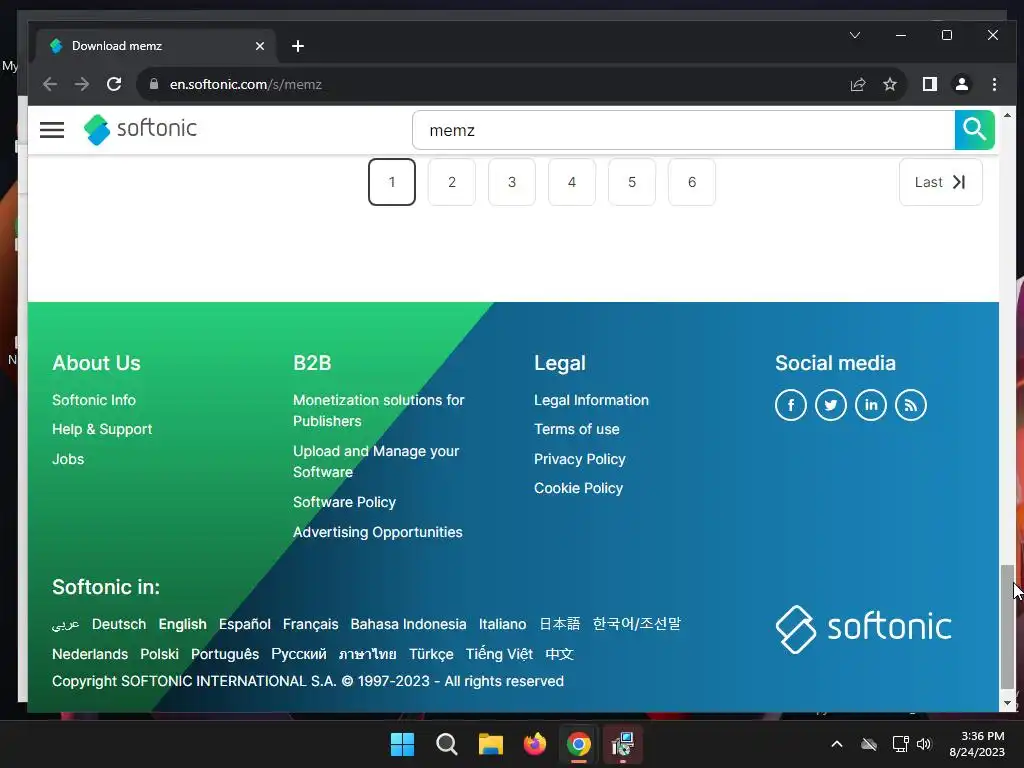The width and height of the screenshot is (1024, 768).
Task: Open Chrome profile avatar menu
Action: point(961,84)
